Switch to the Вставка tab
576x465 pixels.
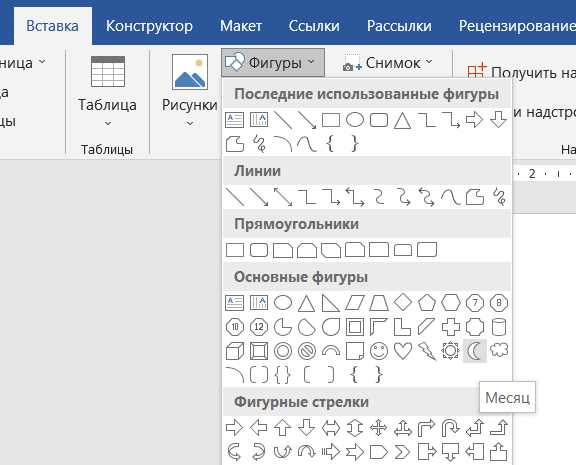coord(53,26)
